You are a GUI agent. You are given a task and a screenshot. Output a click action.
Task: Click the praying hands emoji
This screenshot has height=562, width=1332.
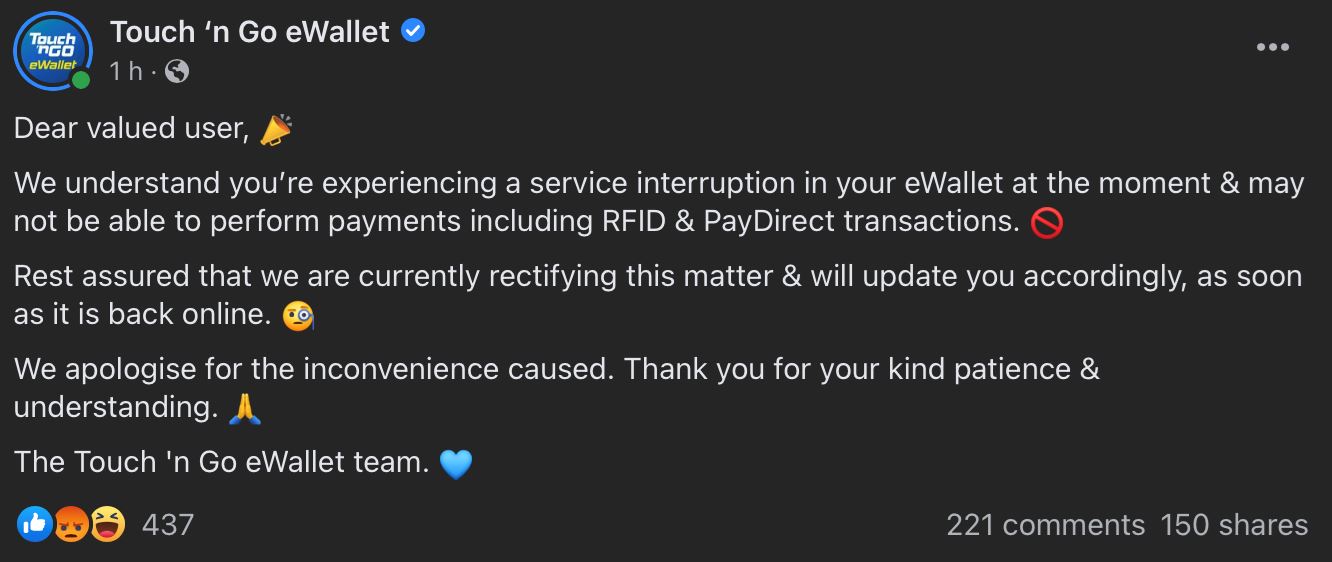245,408
